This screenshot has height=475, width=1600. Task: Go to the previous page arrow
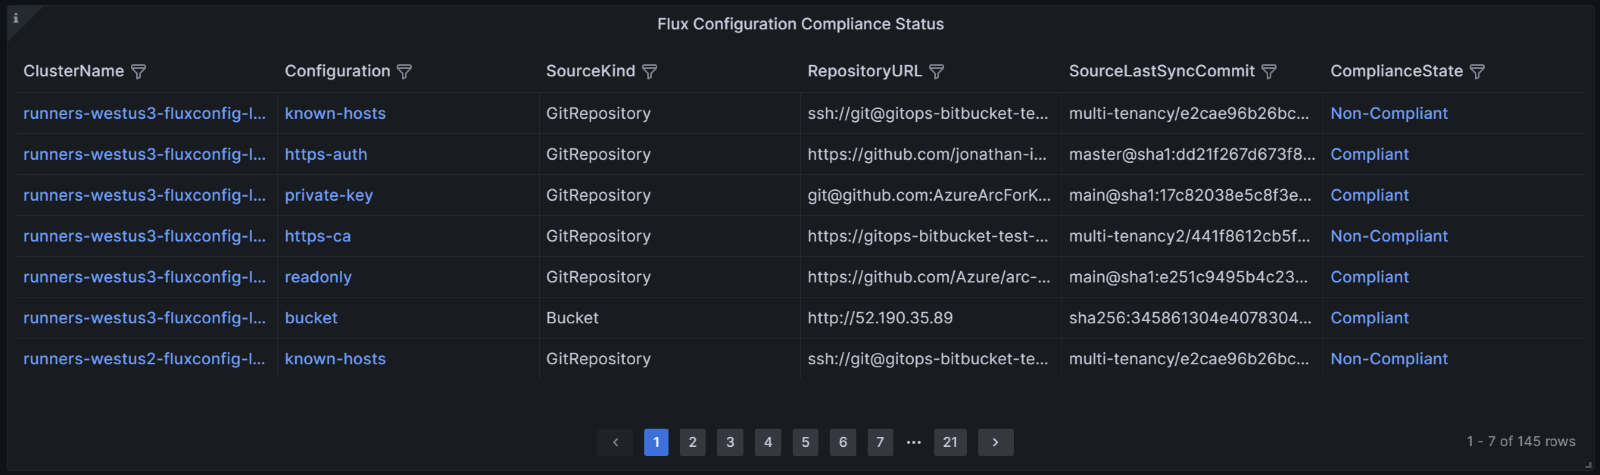pos(615,442)
